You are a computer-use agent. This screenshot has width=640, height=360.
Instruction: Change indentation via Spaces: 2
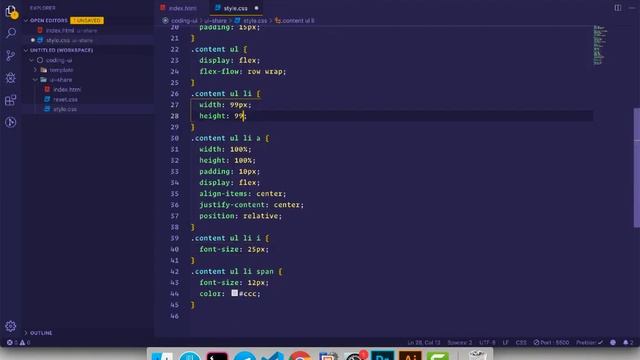(x=460, y=342)
